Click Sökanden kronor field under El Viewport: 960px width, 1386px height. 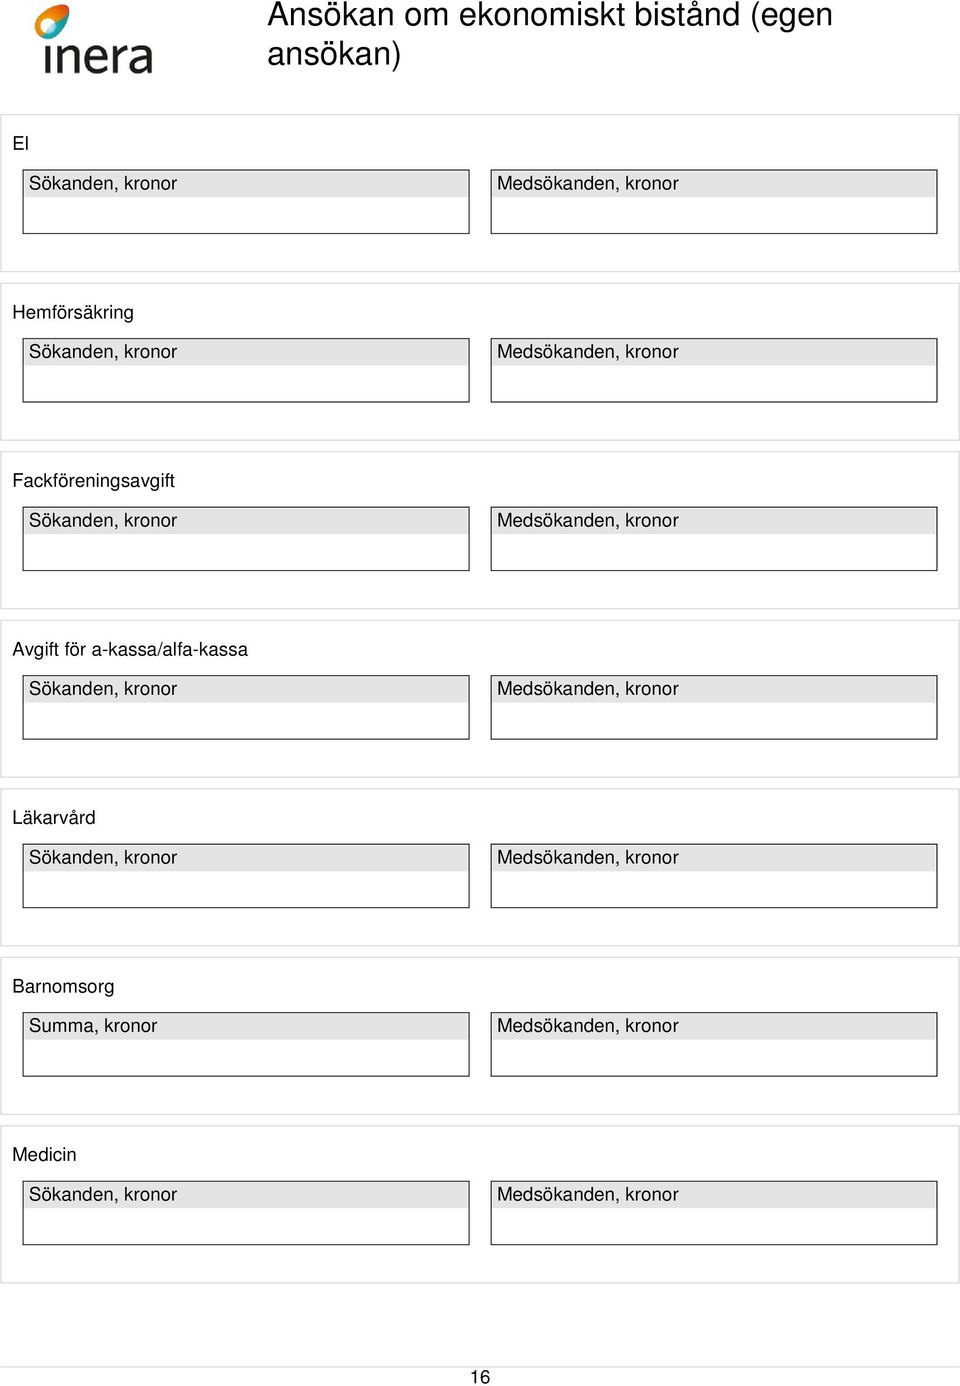pyautogui.click(x=246, y=202)
